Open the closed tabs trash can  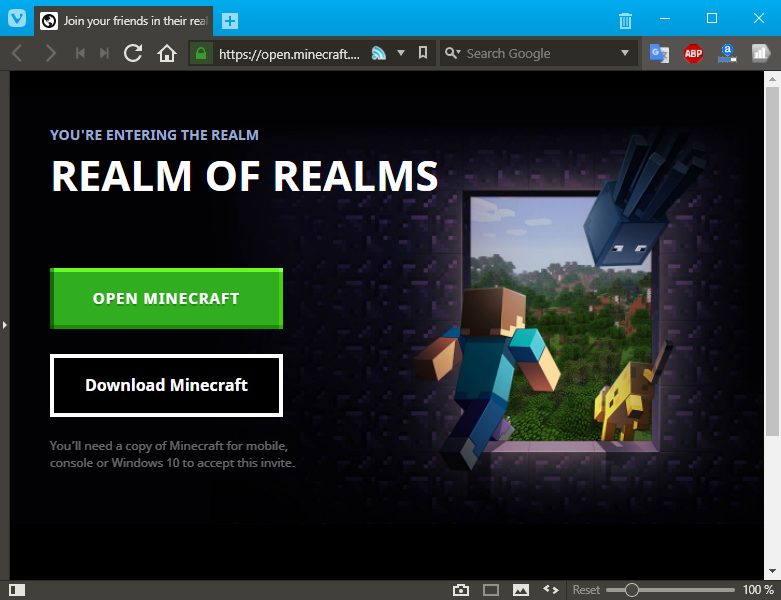[625, 20]
